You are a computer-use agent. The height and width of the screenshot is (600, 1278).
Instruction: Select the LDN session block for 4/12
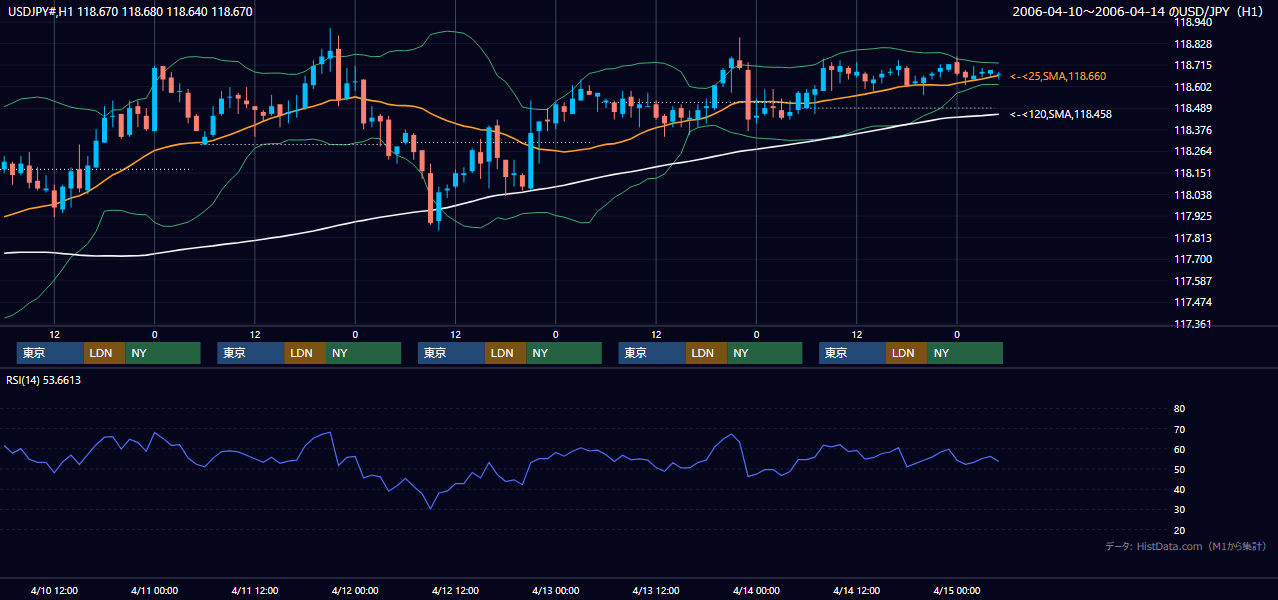pyautogui.click(x=505, y=353)
